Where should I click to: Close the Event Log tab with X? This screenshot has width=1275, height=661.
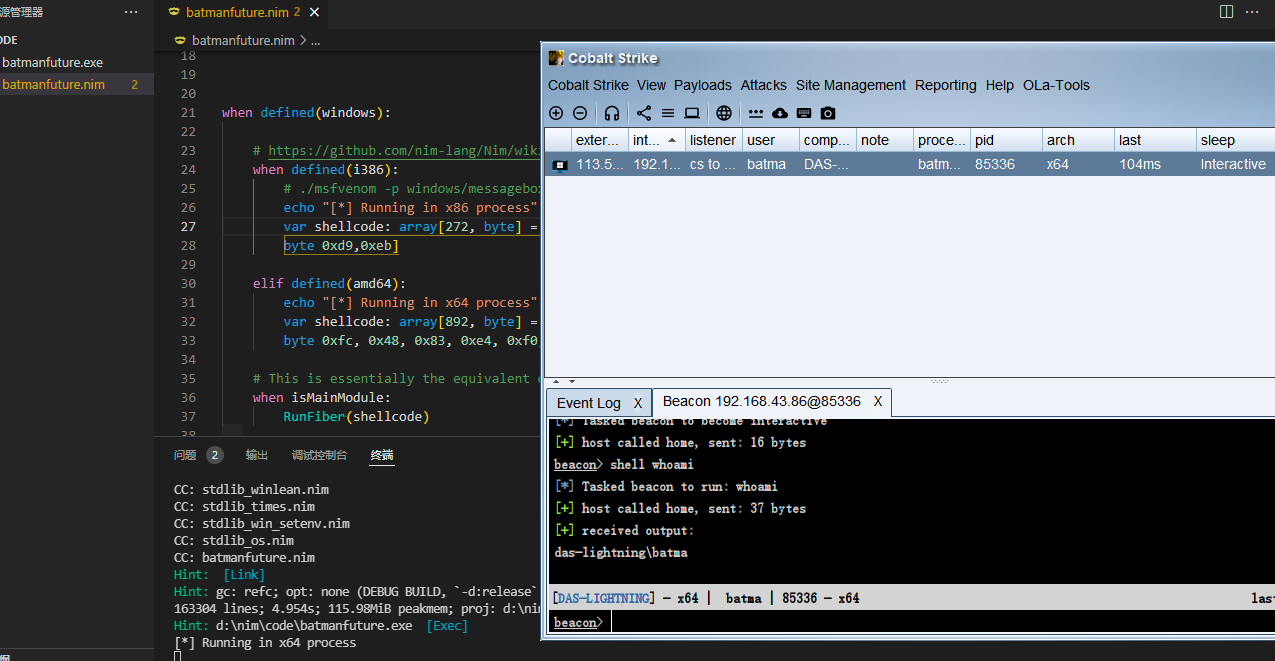(x=638, y=403)
